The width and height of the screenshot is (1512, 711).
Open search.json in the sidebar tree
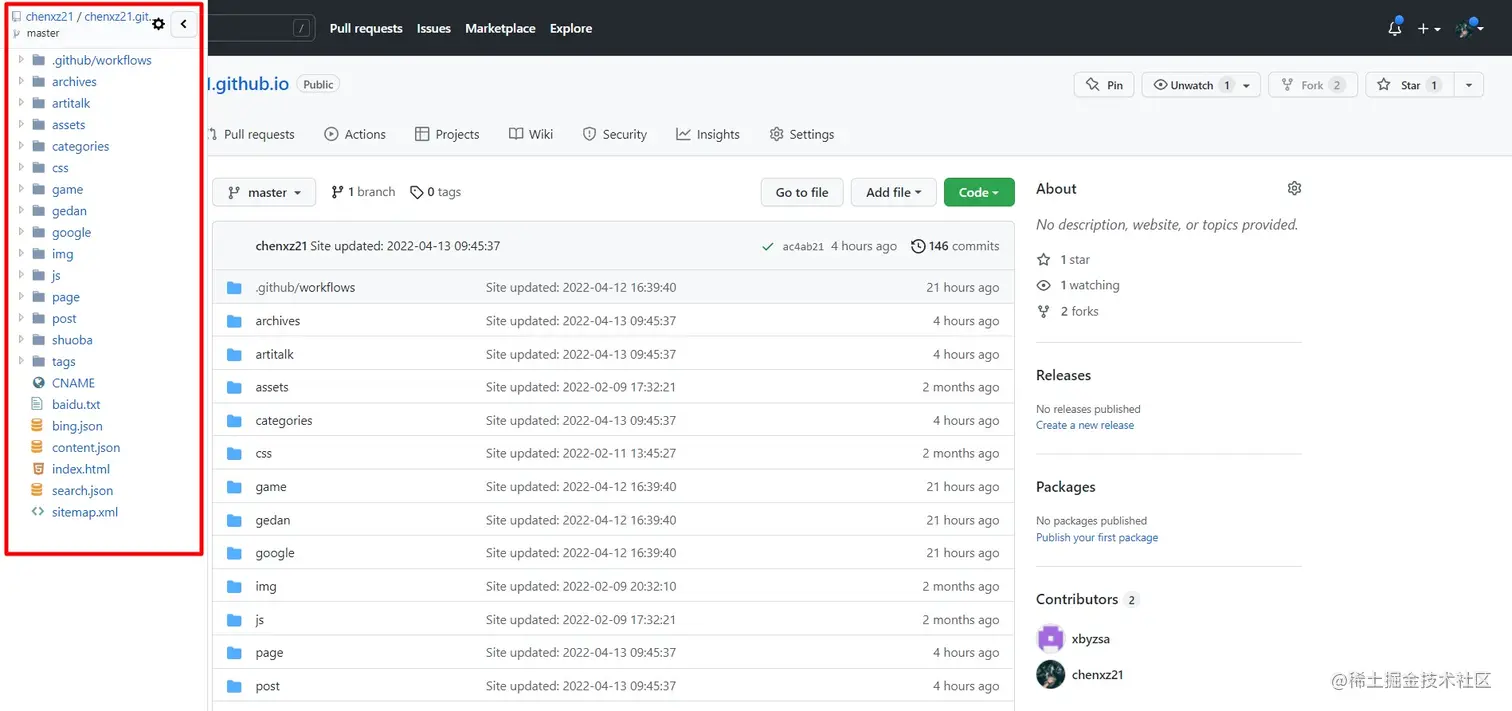click(x=82, y=491)
